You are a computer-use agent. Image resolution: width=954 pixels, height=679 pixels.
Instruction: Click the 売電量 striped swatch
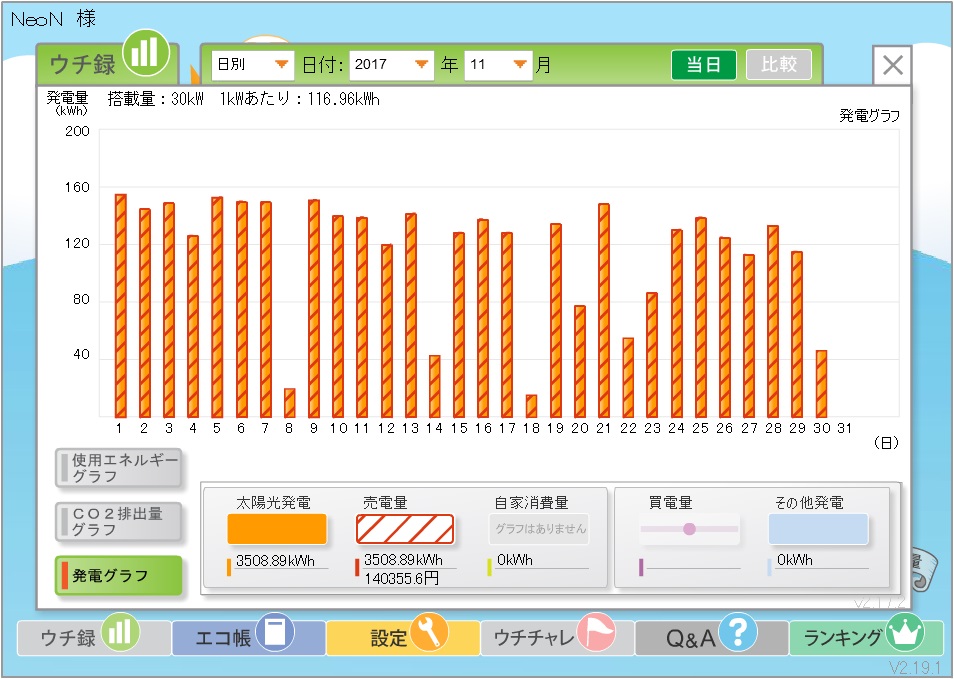click(x=405, y=529)
